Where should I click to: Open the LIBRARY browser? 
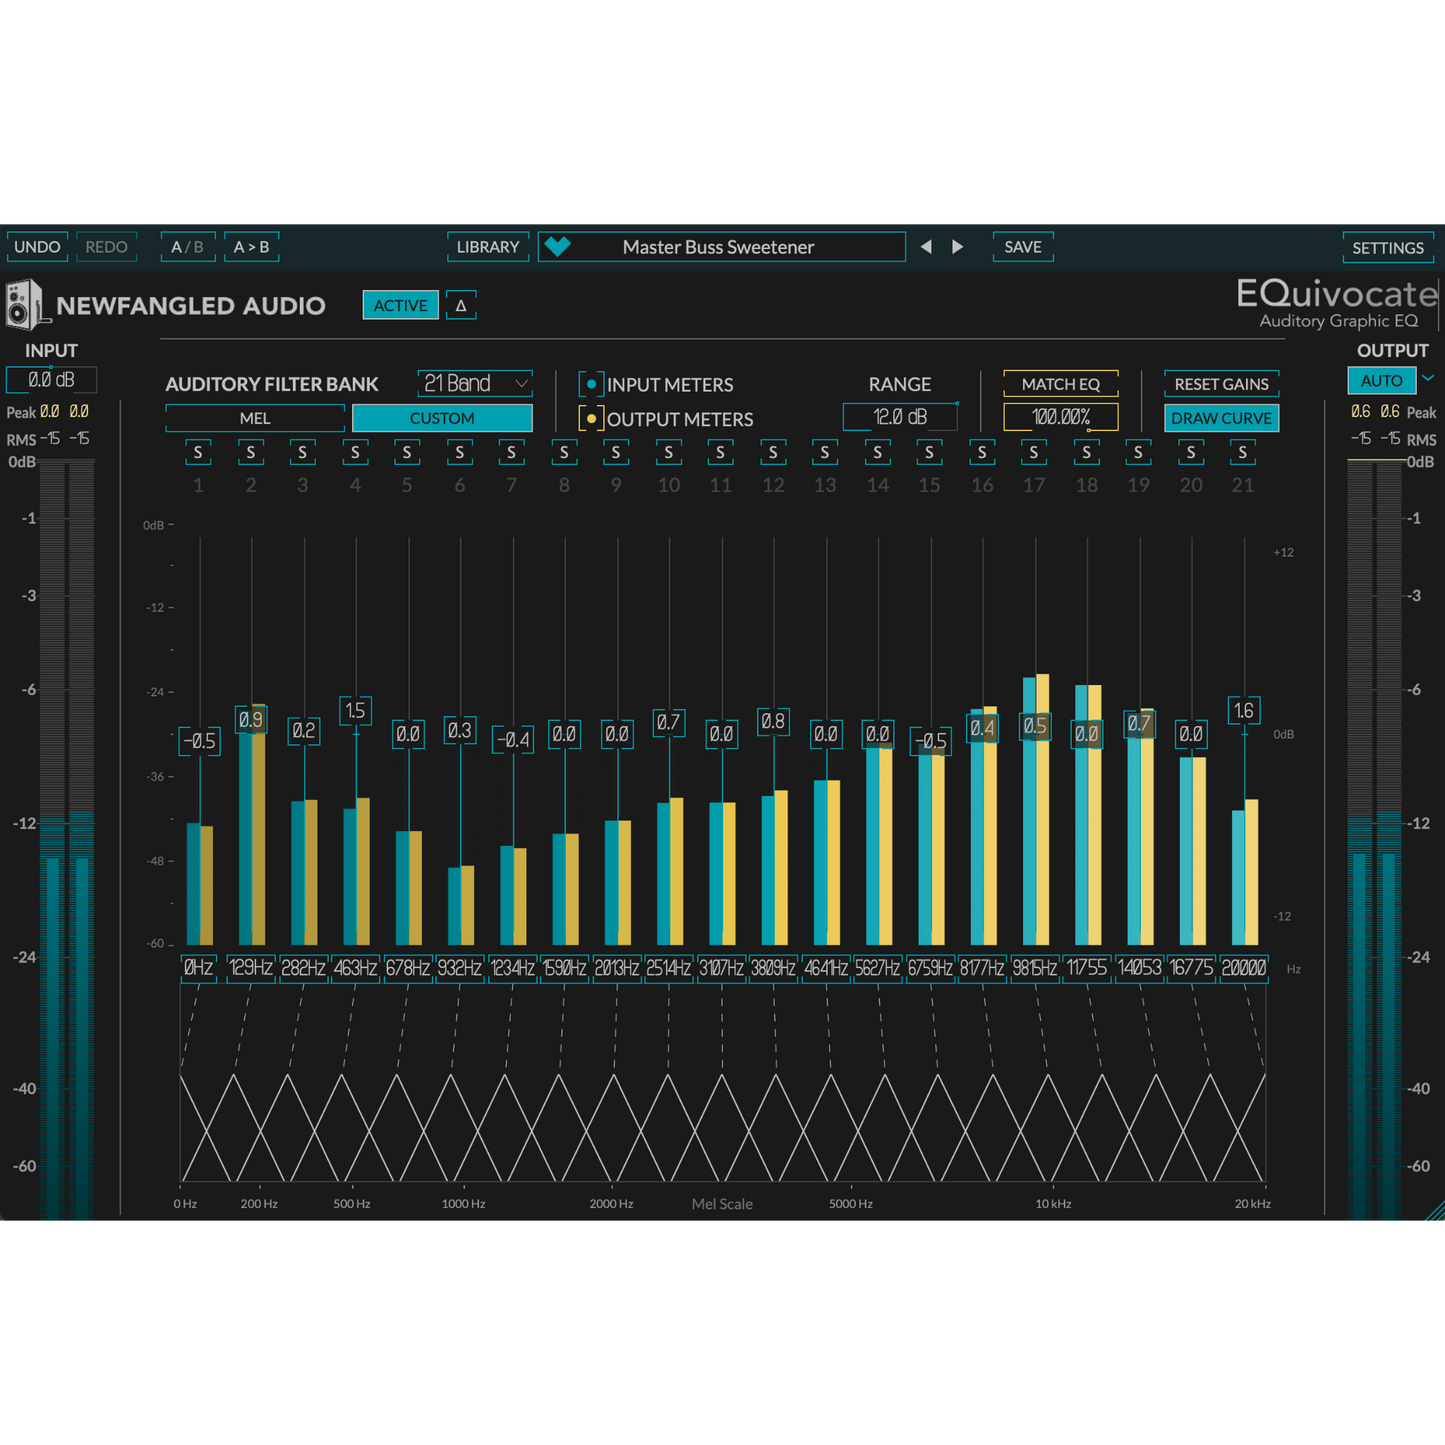[x=488, y=247]
